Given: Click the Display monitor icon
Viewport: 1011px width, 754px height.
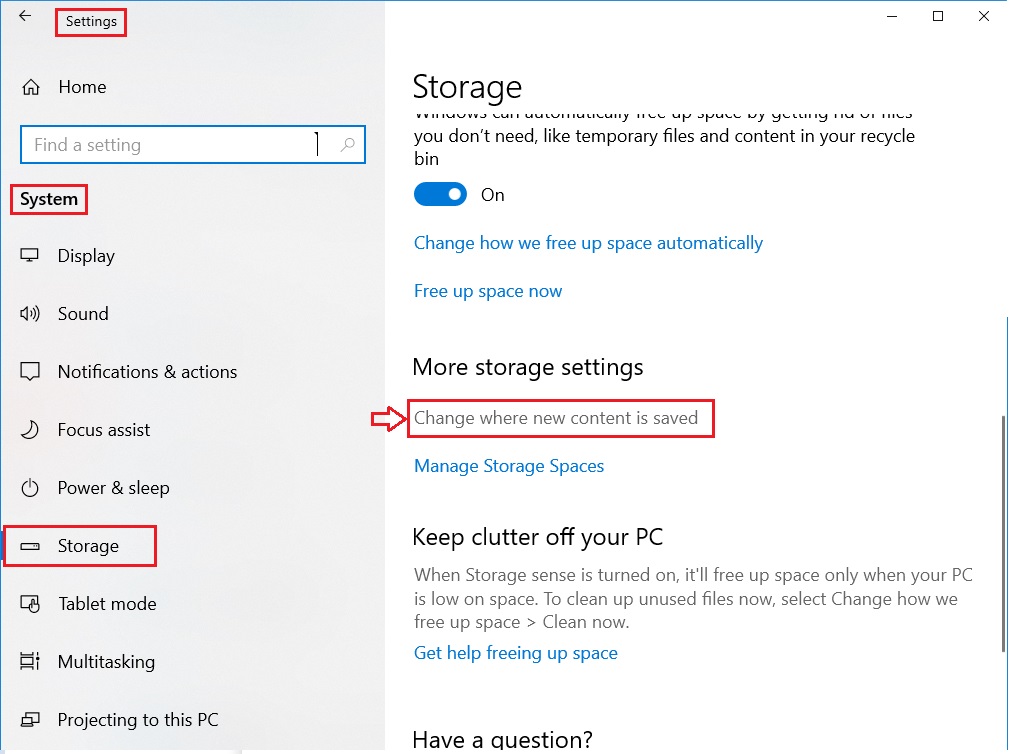Looking at the screenshot, I should [x=31, y=256].
